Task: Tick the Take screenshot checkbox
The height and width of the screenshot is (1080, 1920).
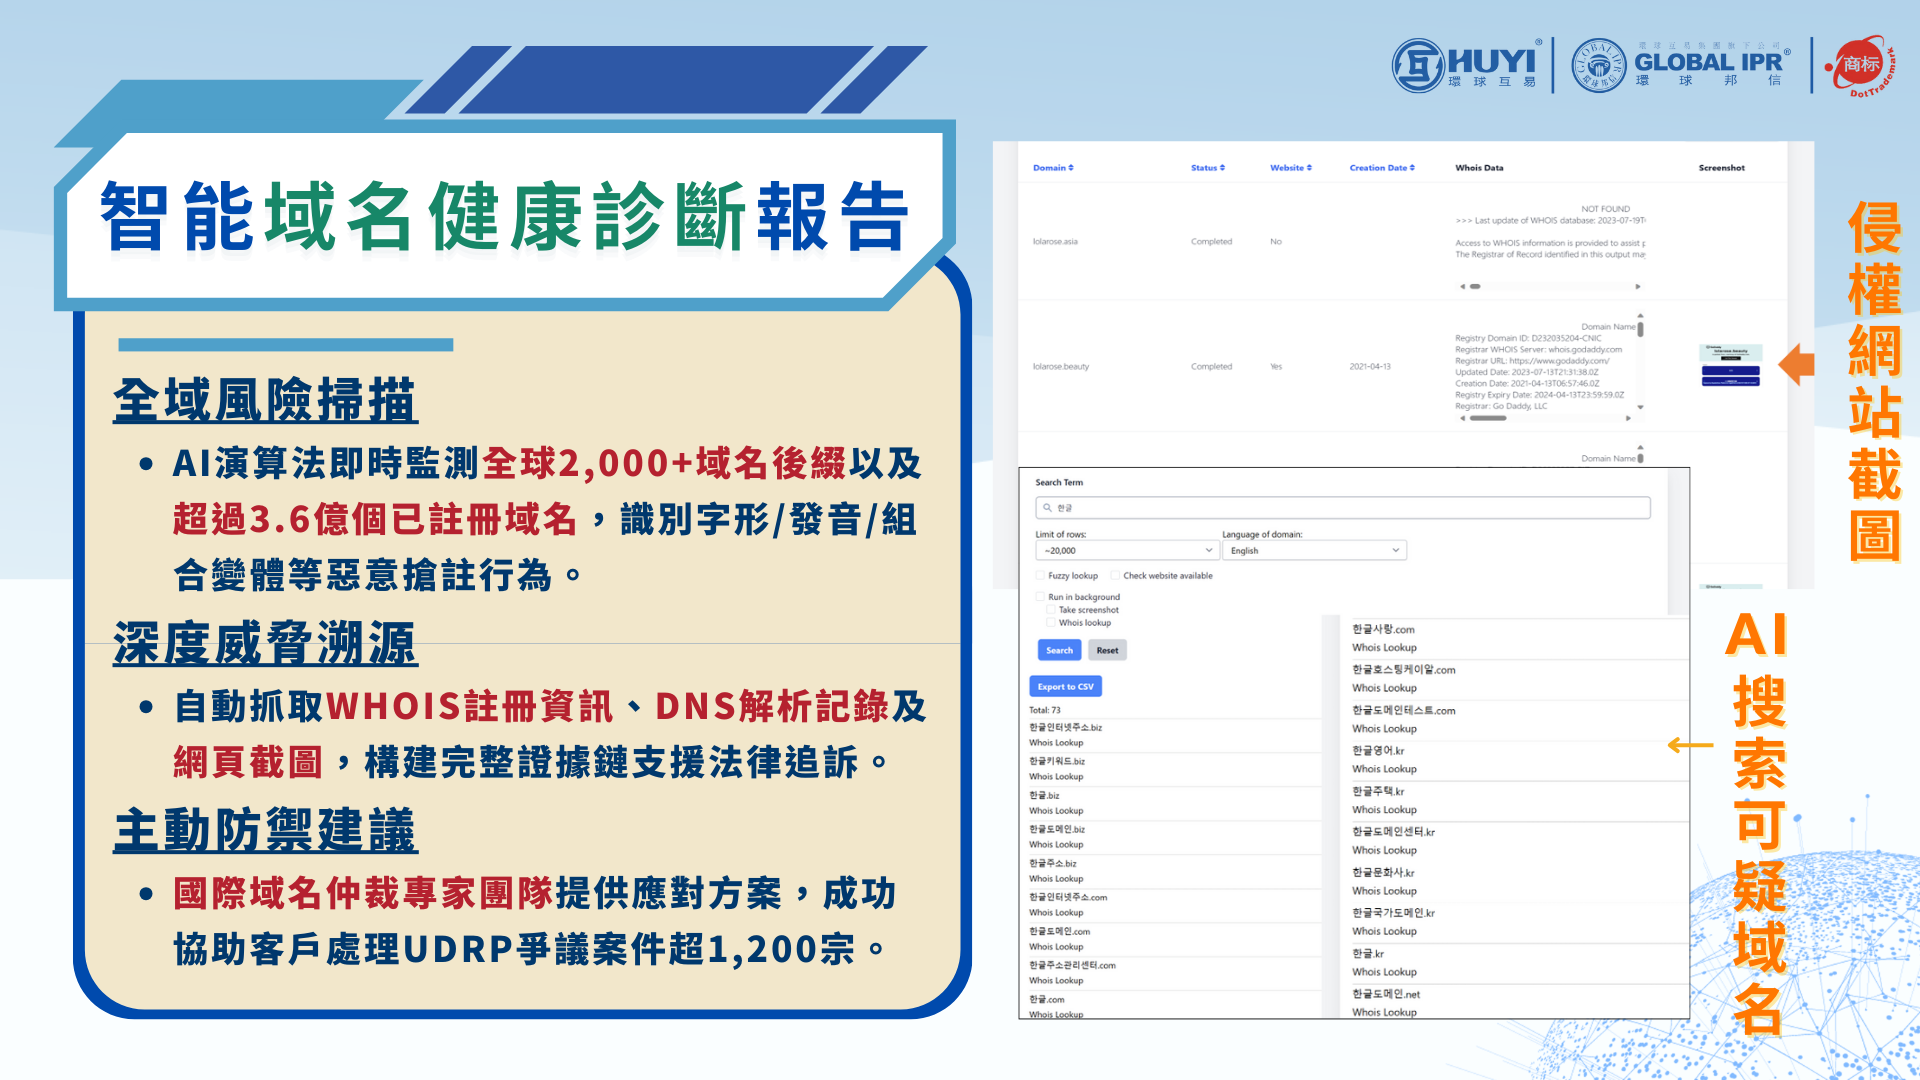Action: [x=1051, y=610]
